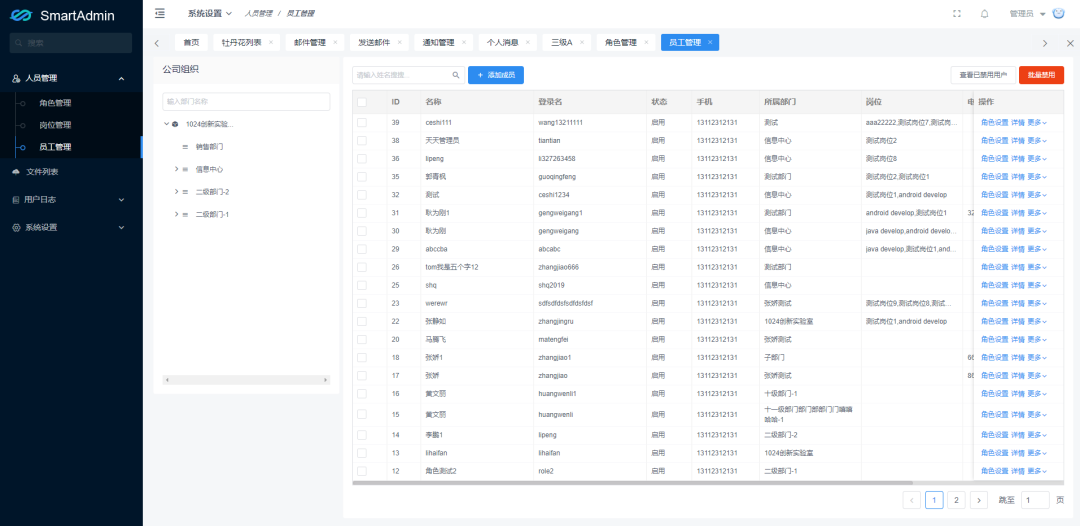Switch to the 首页 tab
This screenshot has height=526, width=1080.
pyautogui.click(x=191, y=43)
